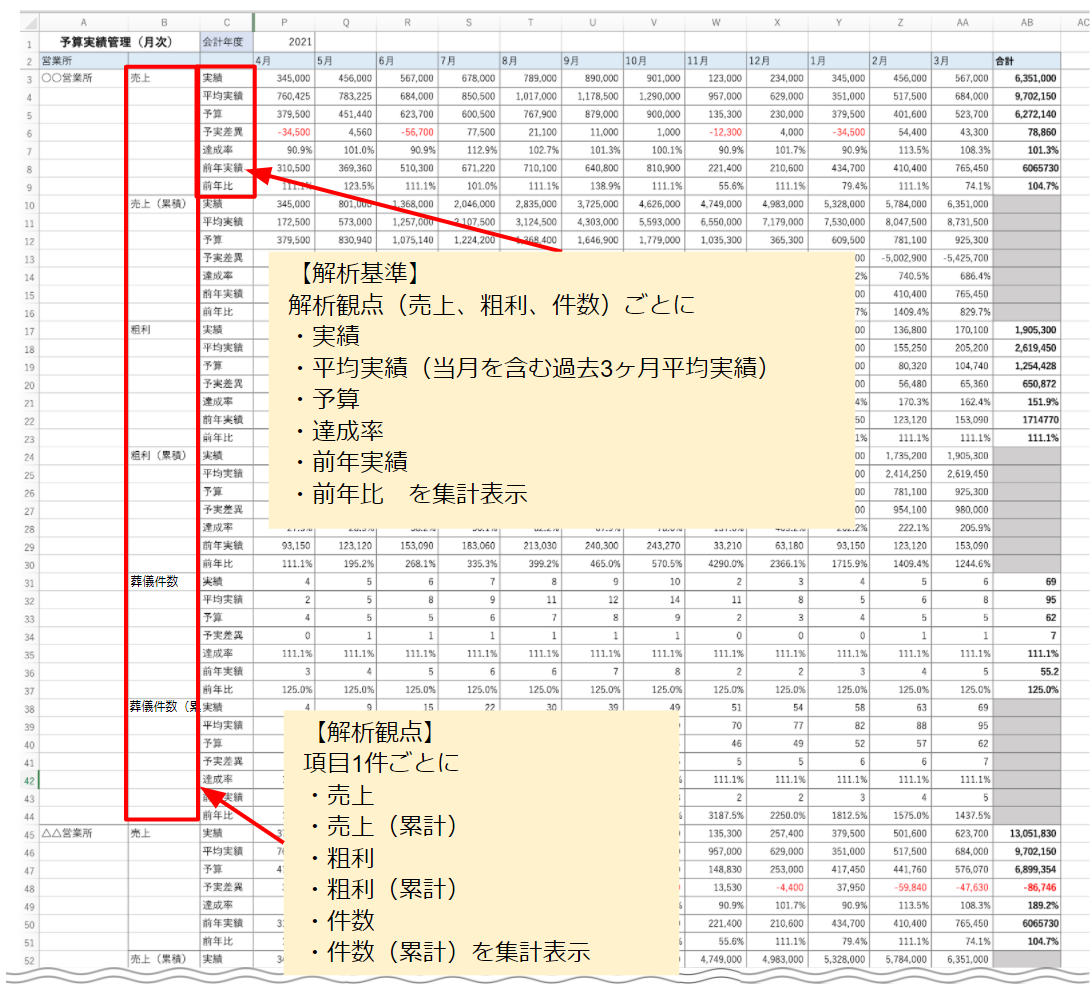Click the 13,051,830 total value cell
The width and height of the screenshot is (1091, 991).
[x=1026, y=832]
